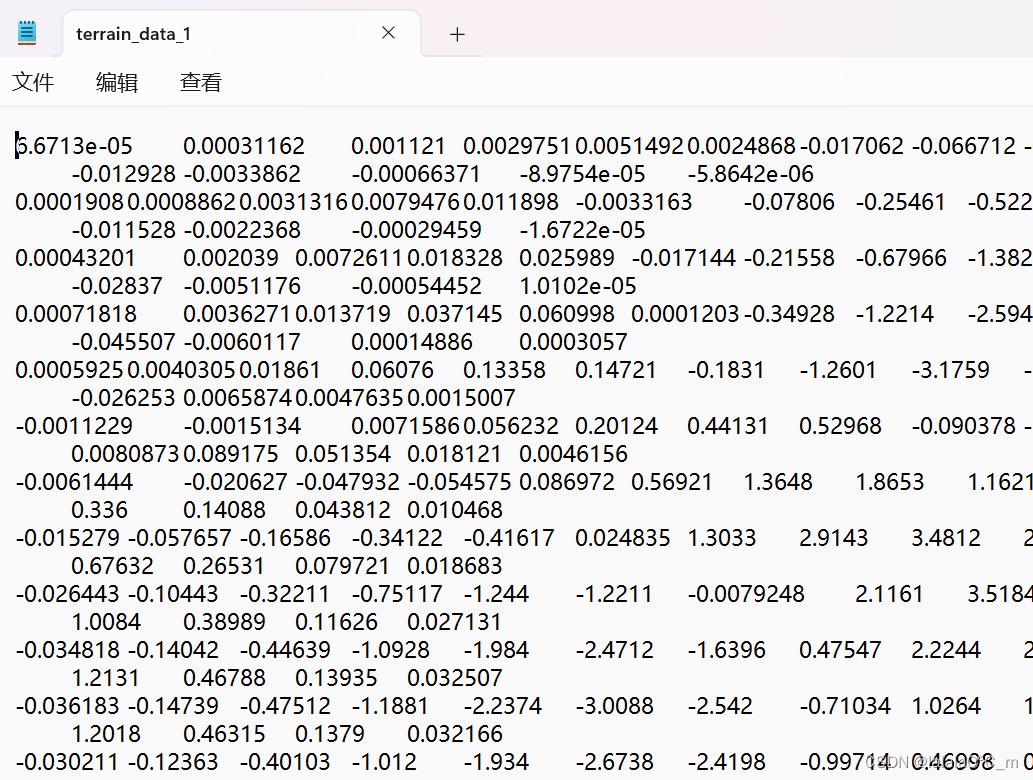Click the value -5.8642e-06 in the text
Image resolution: width=1033 pixels, height=780 pixels.
pyautogui.click(x=743, y=174)
